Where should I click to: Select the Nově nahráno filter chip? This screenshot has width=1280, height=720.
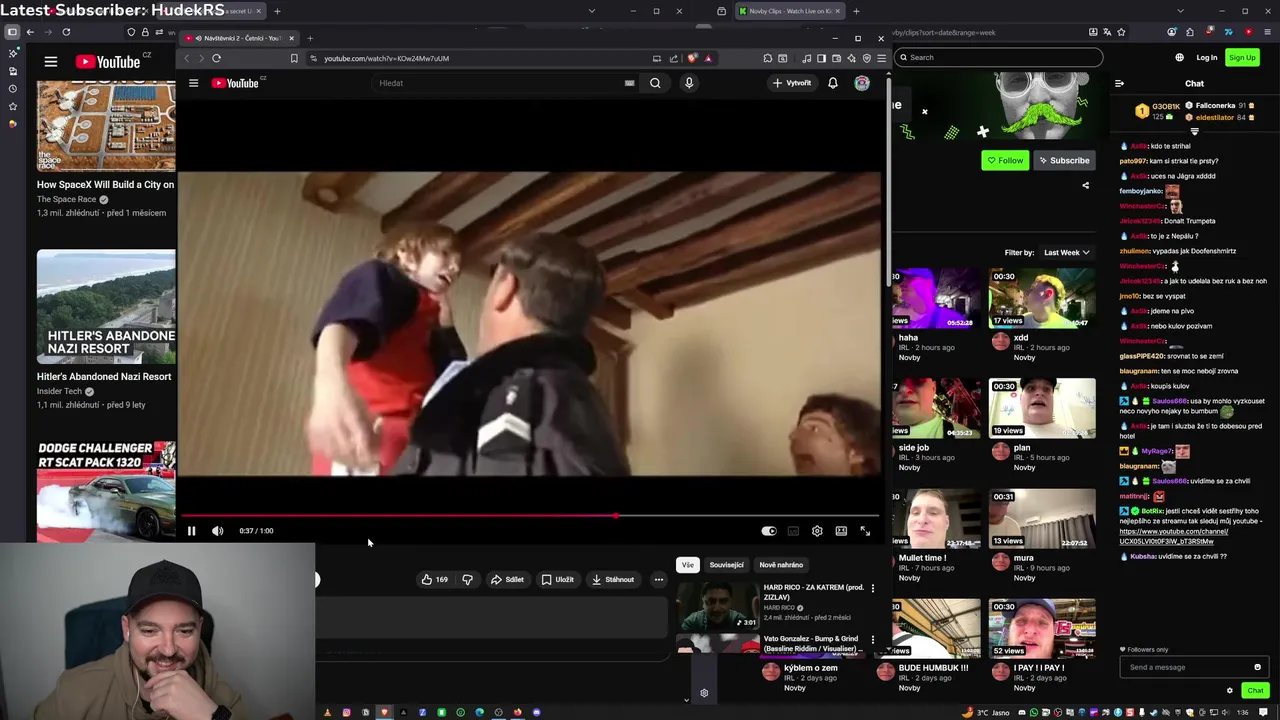(x=781, y=565)
